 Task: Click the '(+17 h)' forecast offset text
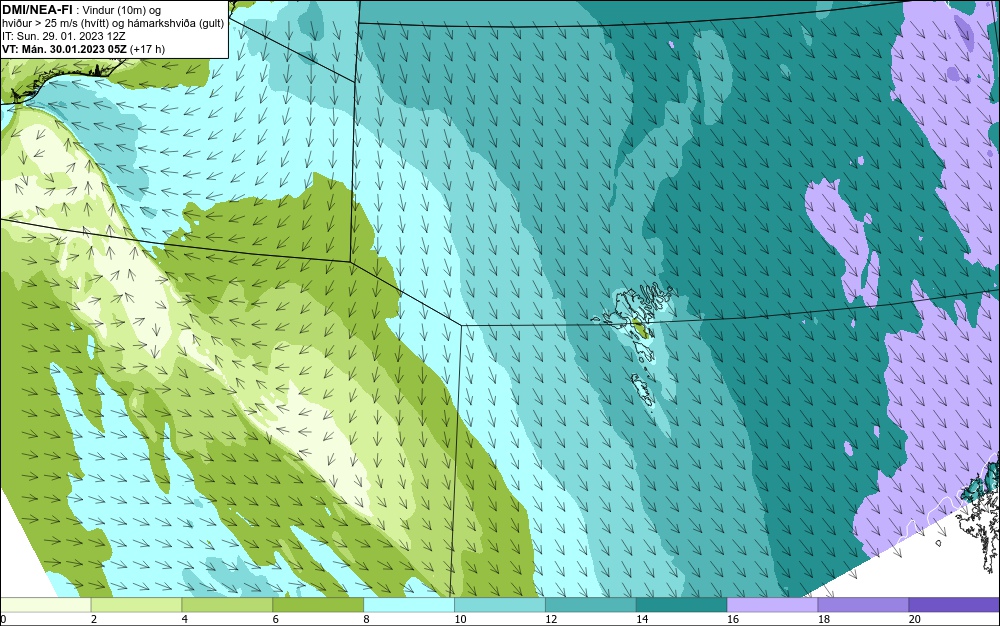pyautogui.click(x=147, y=49)
